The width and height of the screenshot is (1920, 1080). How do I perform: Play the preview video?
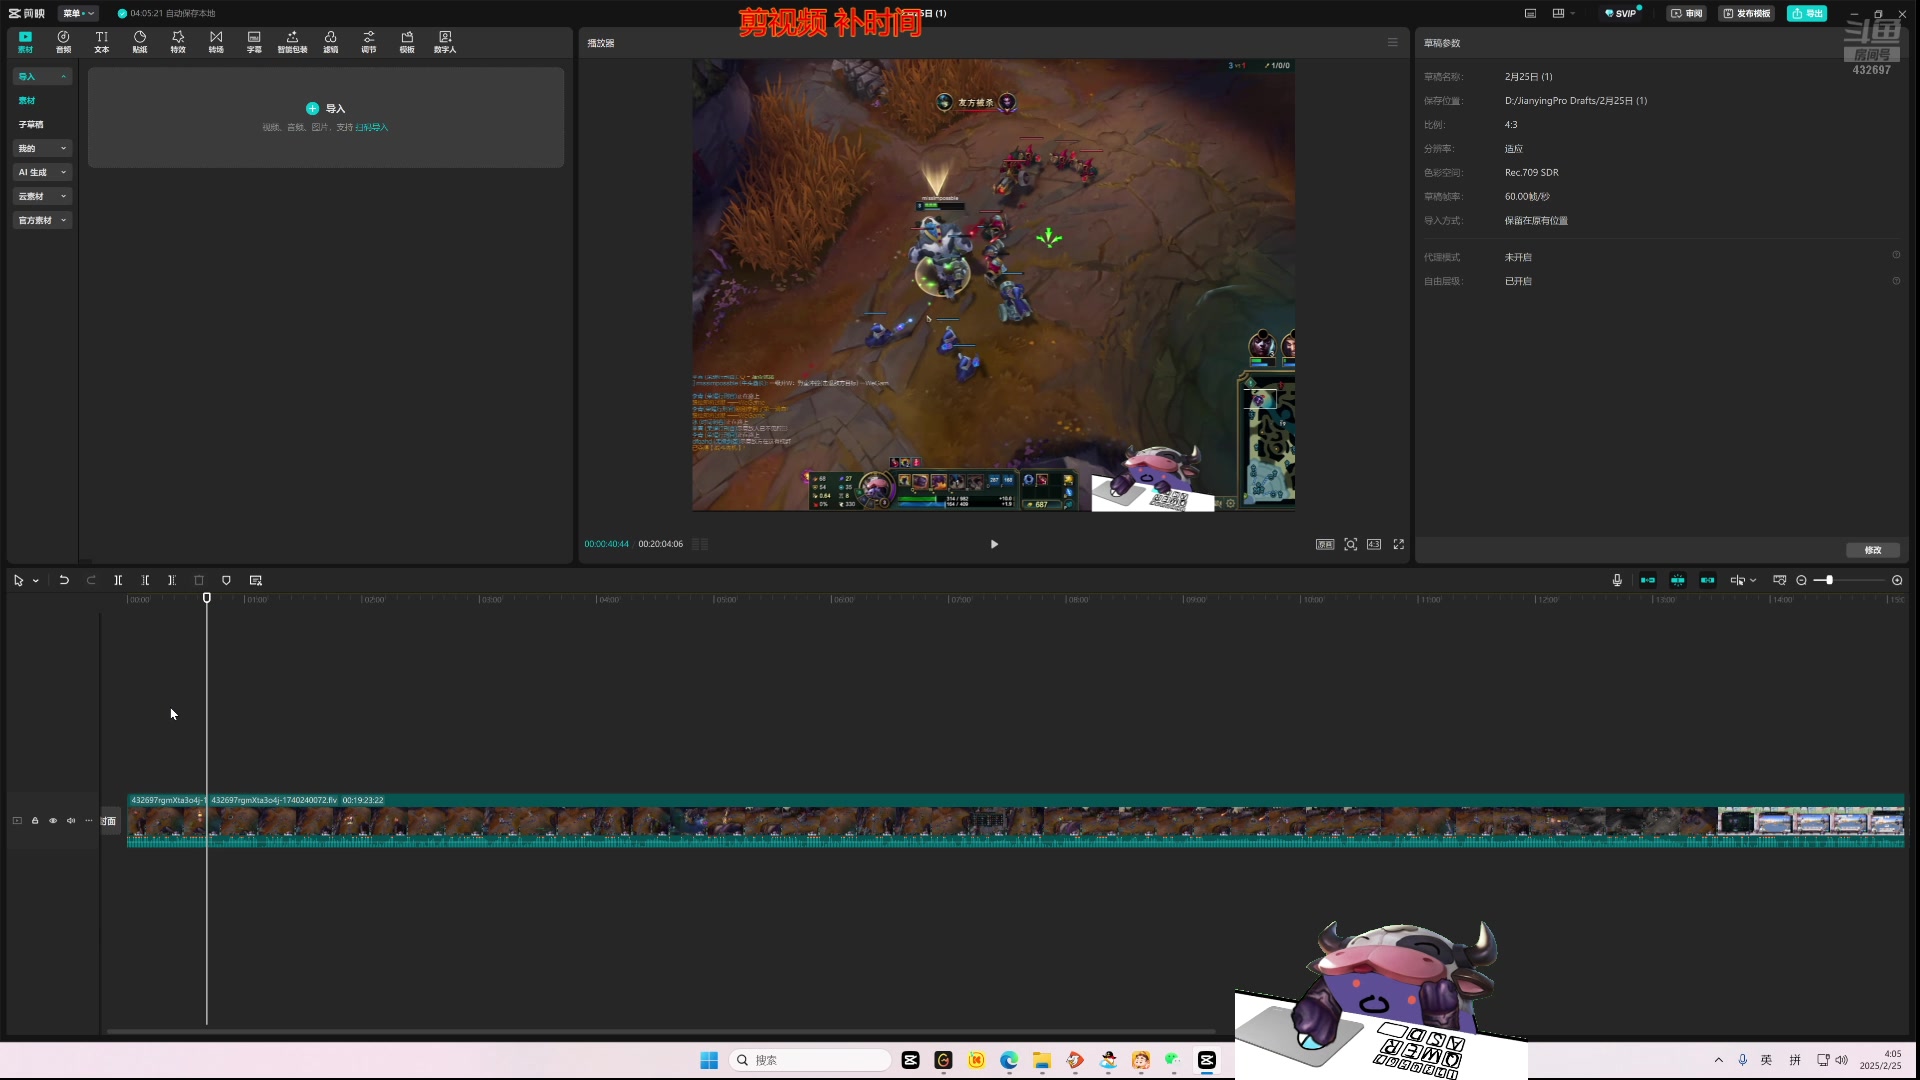click(x=994, y=544)
